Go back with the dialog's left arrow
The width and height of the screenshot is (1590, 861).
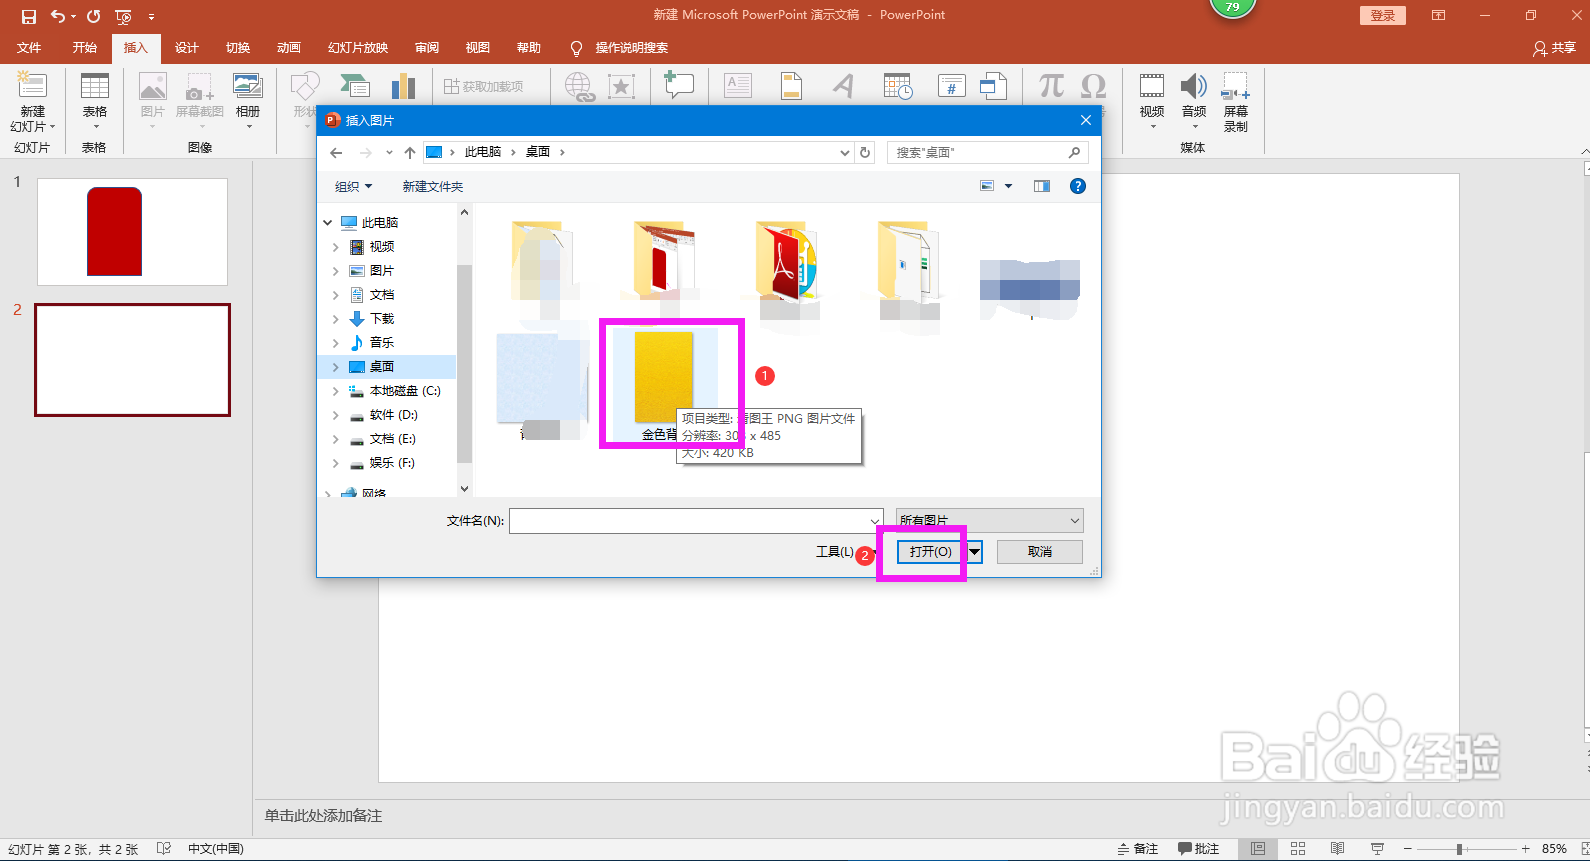336,153
